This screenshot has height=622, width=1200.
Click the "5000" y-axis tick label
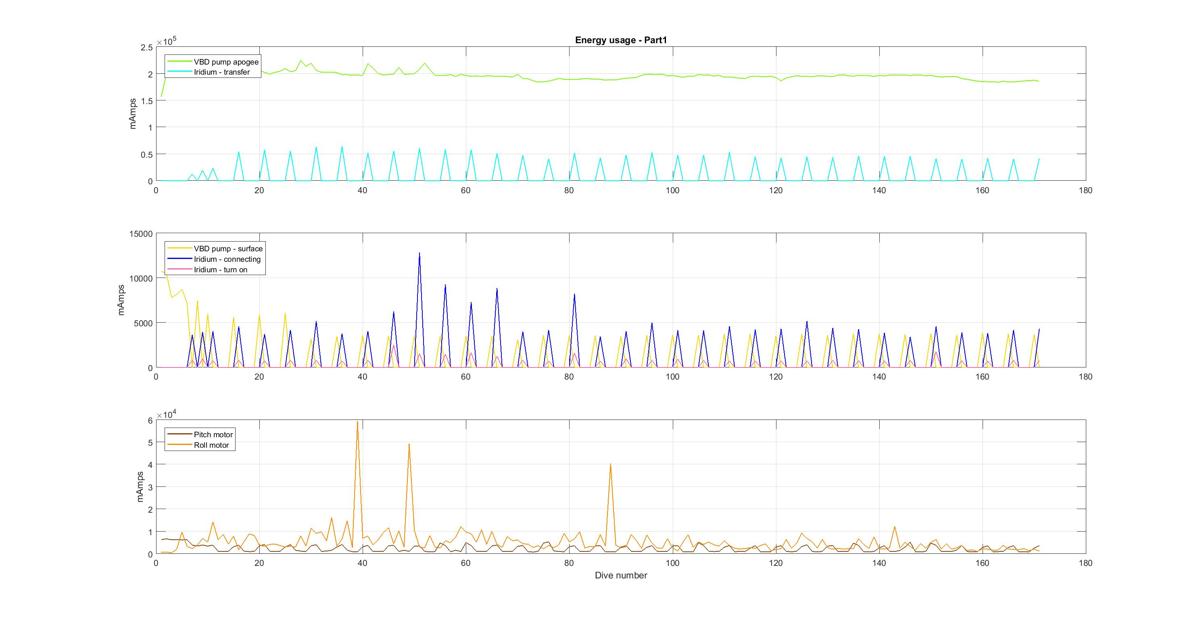click(141, 323)
